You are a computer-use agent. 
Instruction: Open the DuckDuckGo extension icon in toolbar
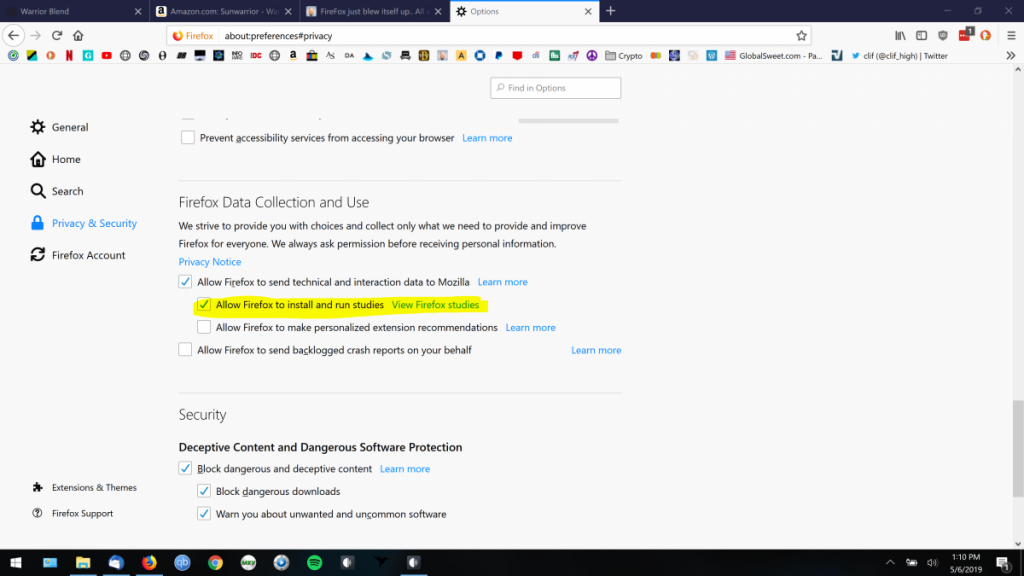[x=985, y=35]
